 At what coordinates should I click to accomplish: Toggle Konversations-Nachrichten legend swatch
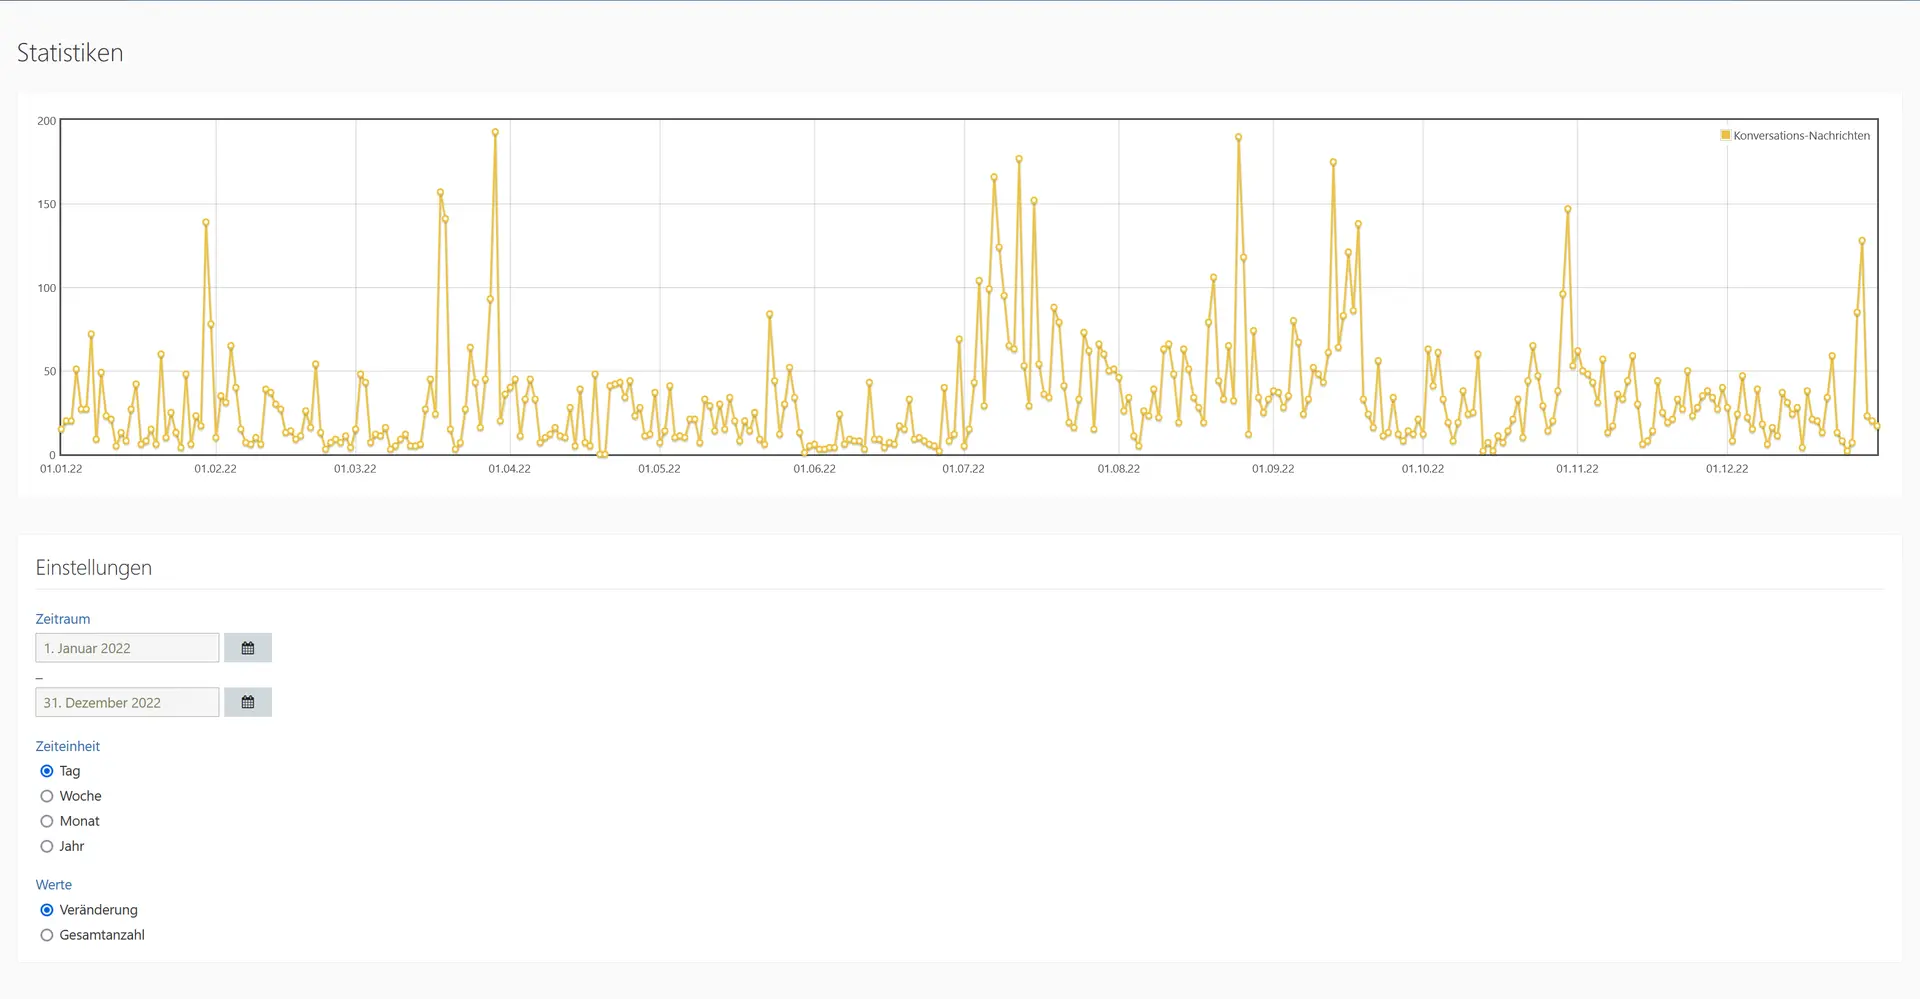click(x=1725, y=135)
